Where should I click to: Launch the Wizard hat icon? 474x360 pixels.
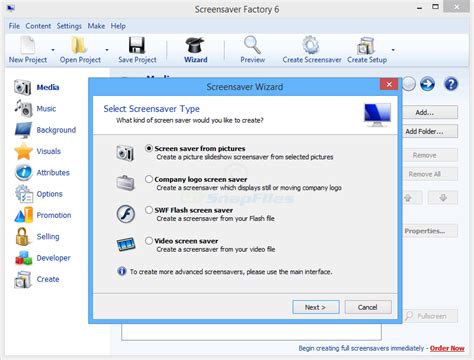point(195,45)
